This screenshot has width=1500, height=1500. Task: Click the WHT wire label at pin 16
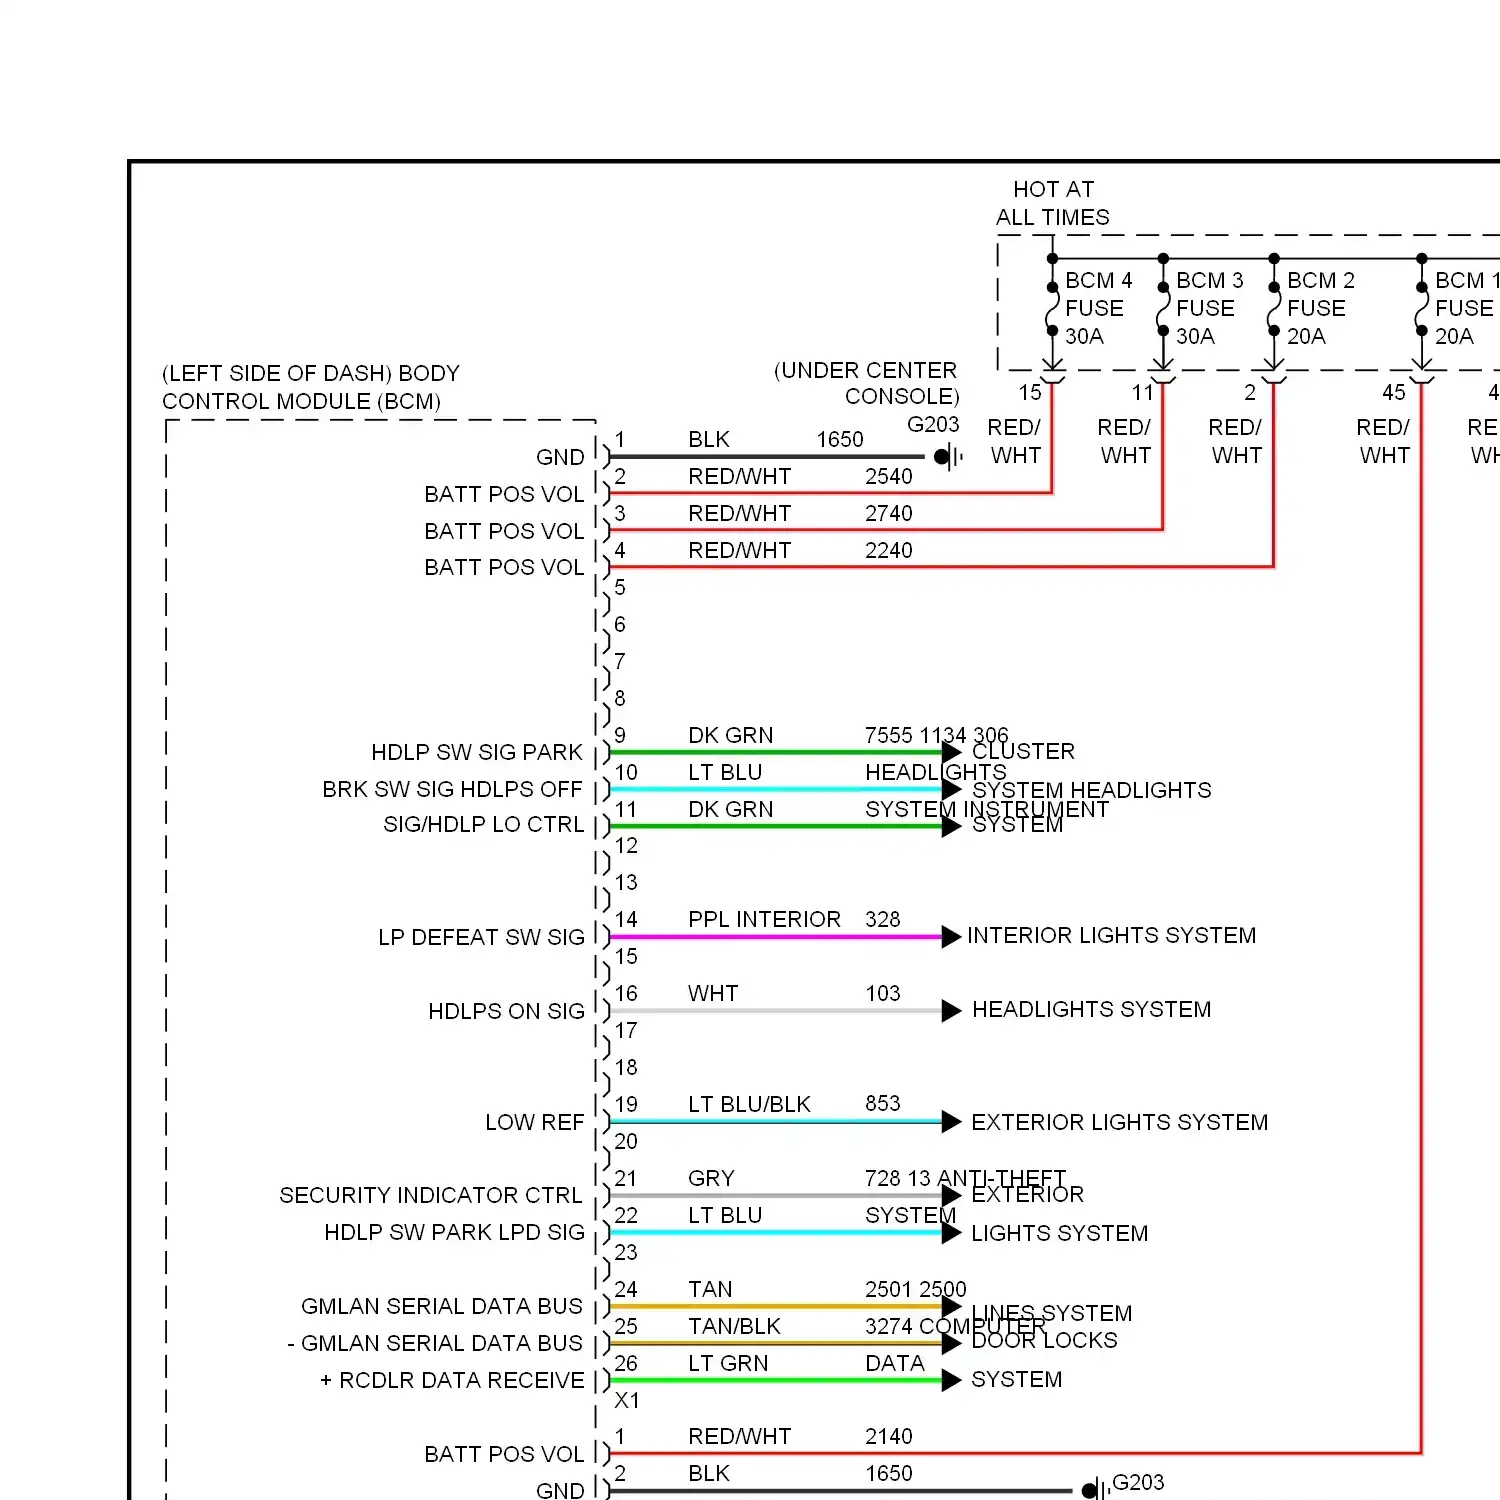coord(712,993)
